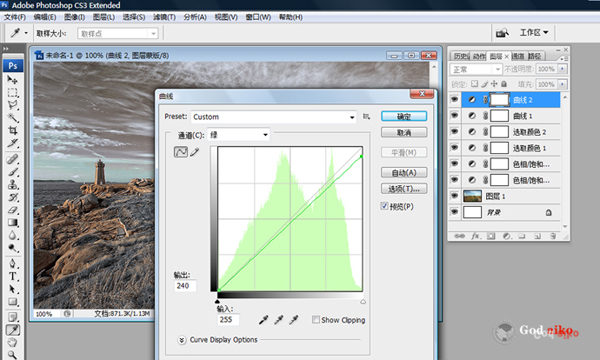The image size is (600, 360).
Task: Hide the 背景 layer
Action: (x=454, y=212)
